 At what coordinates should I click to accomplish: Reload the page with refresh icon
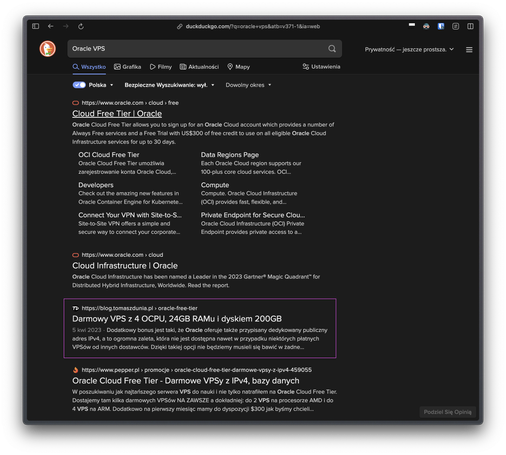click(81, 26)
